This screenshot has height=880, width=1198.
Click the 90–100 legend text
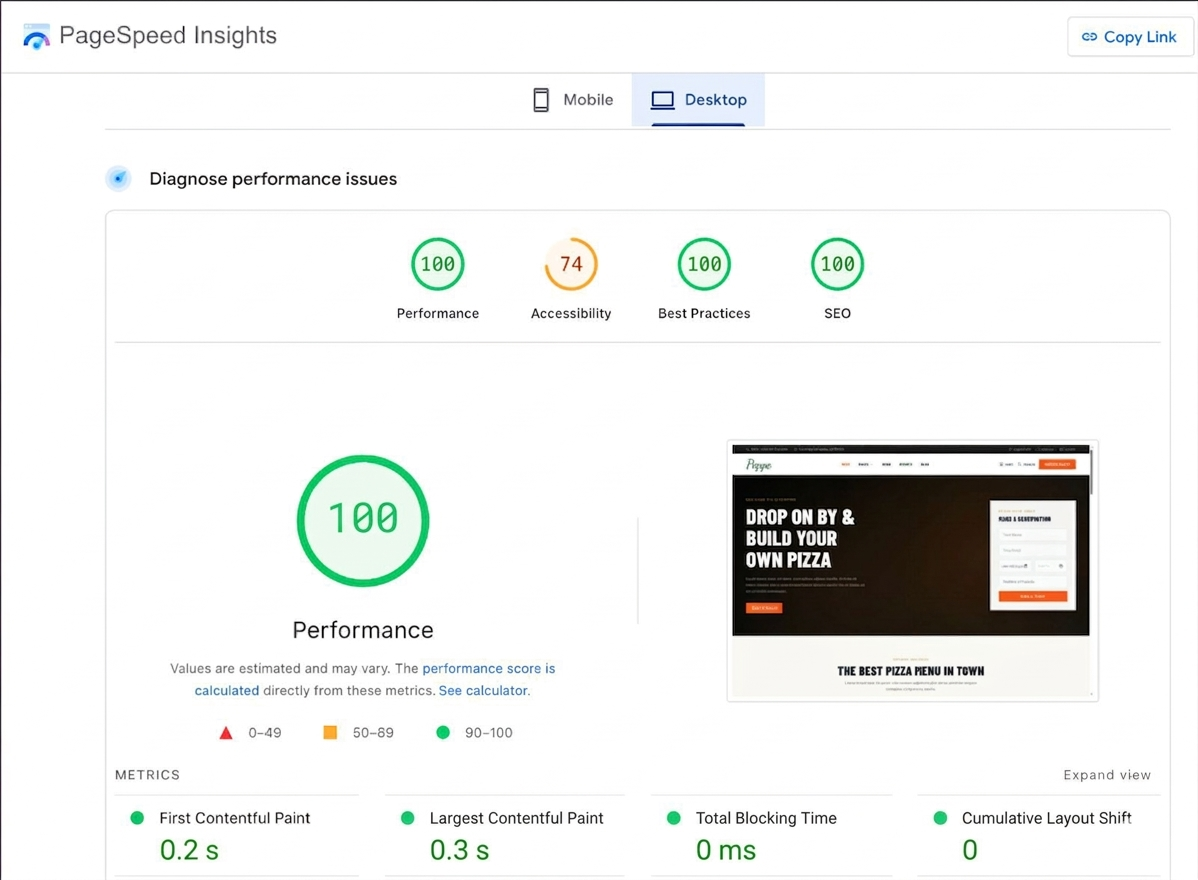489,733
